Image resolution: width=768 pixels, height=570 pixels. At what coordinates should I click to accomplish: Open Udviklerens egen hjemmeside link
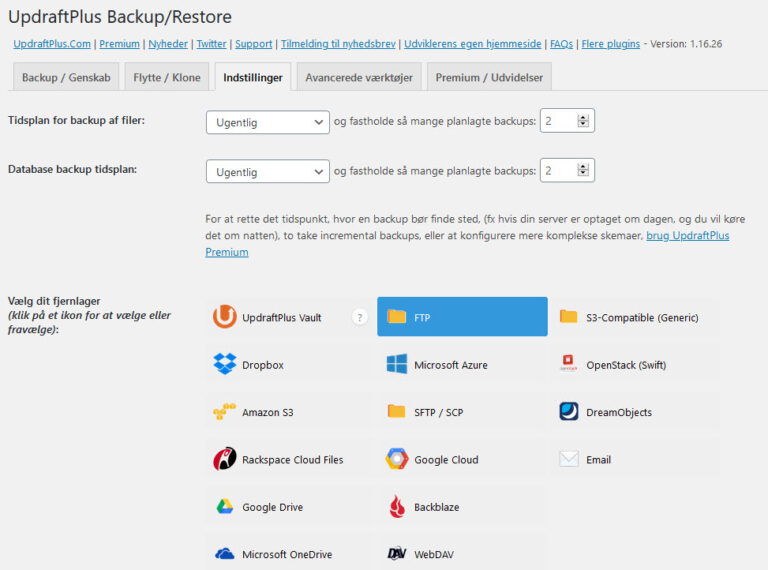pos(473,44)
